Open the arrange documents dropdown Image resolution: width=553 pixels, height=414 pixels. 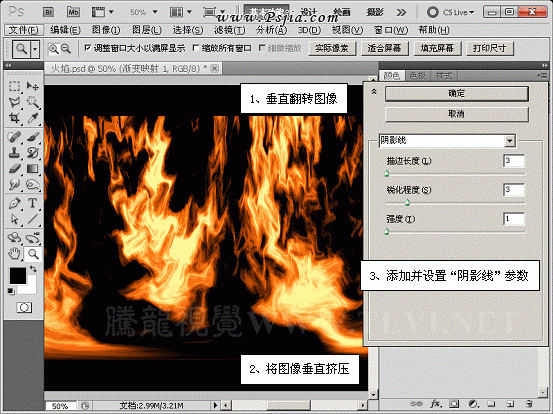pos(189,12)
